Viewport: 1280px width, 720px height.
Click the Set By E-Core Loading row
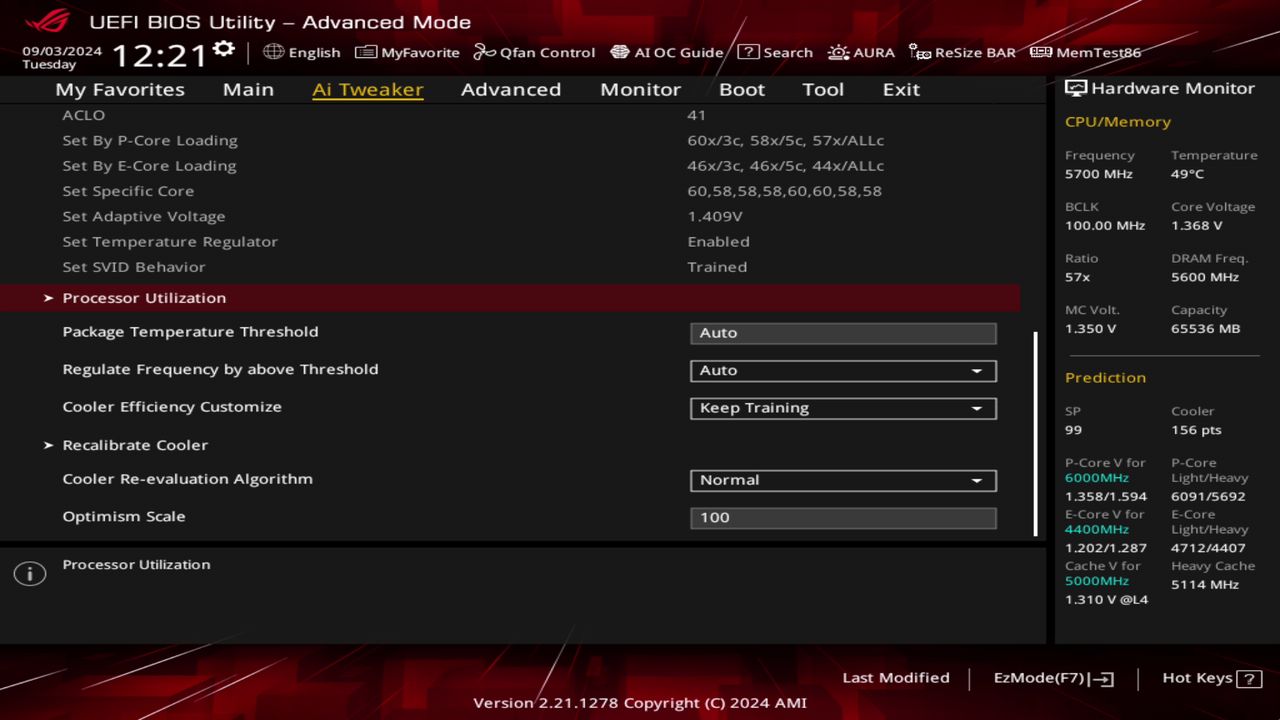tap(510, 166)
